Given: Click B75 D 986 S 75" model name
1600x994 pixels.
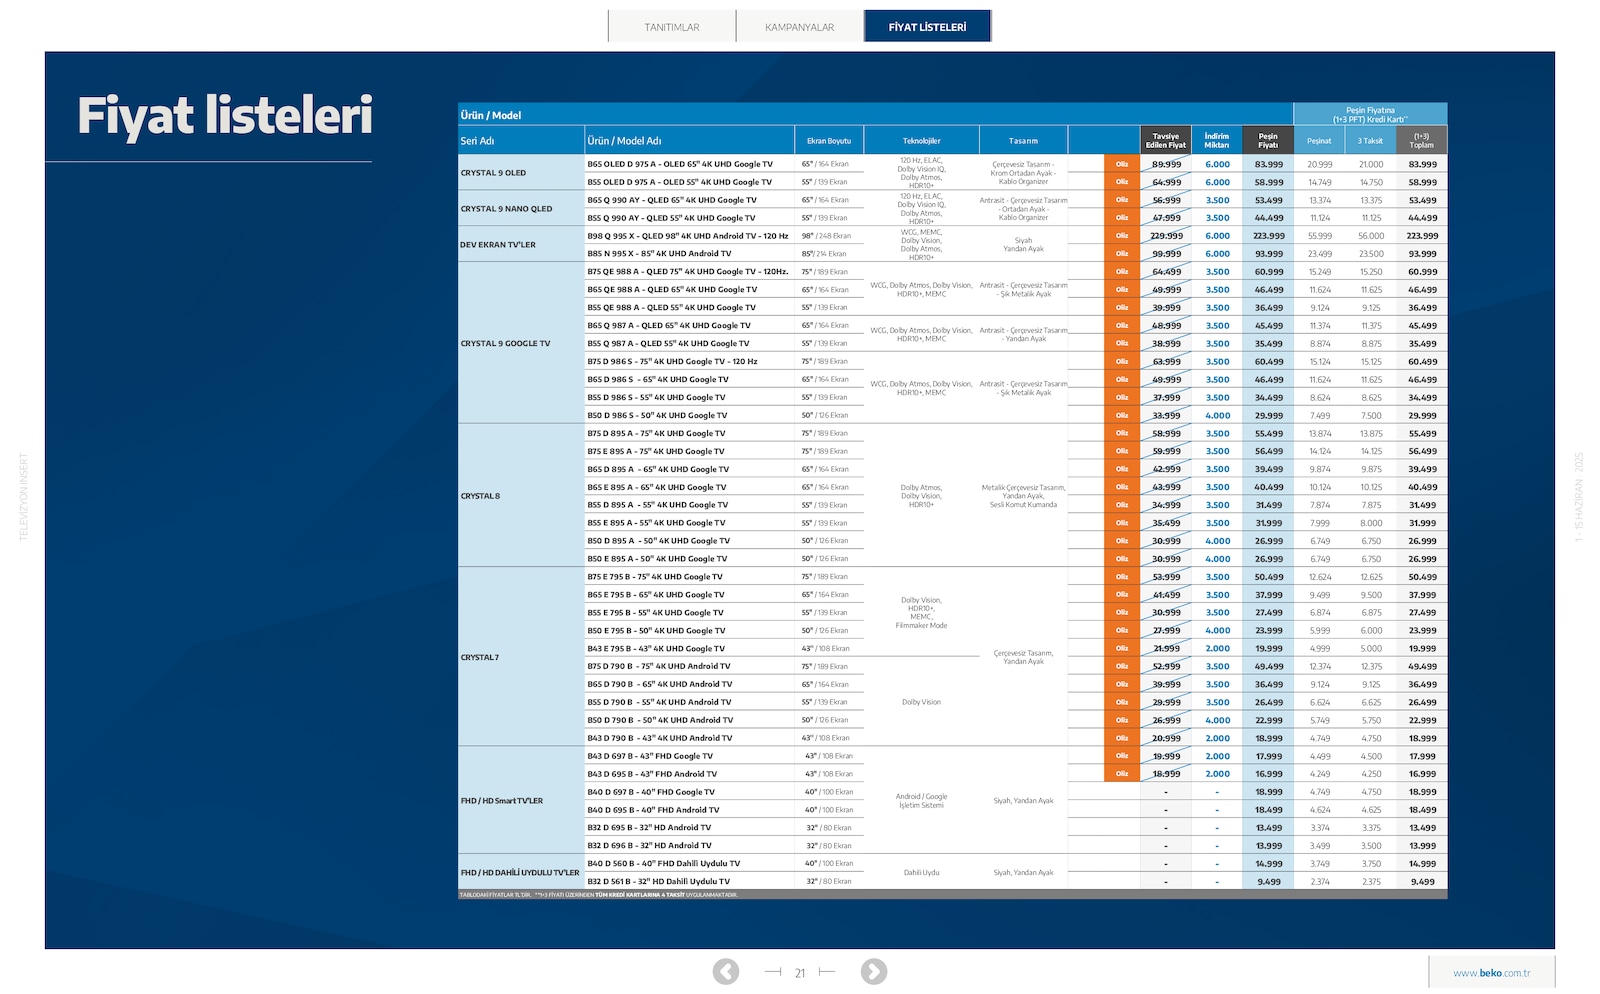Looking at the screenshot, I should pos(672,361).
